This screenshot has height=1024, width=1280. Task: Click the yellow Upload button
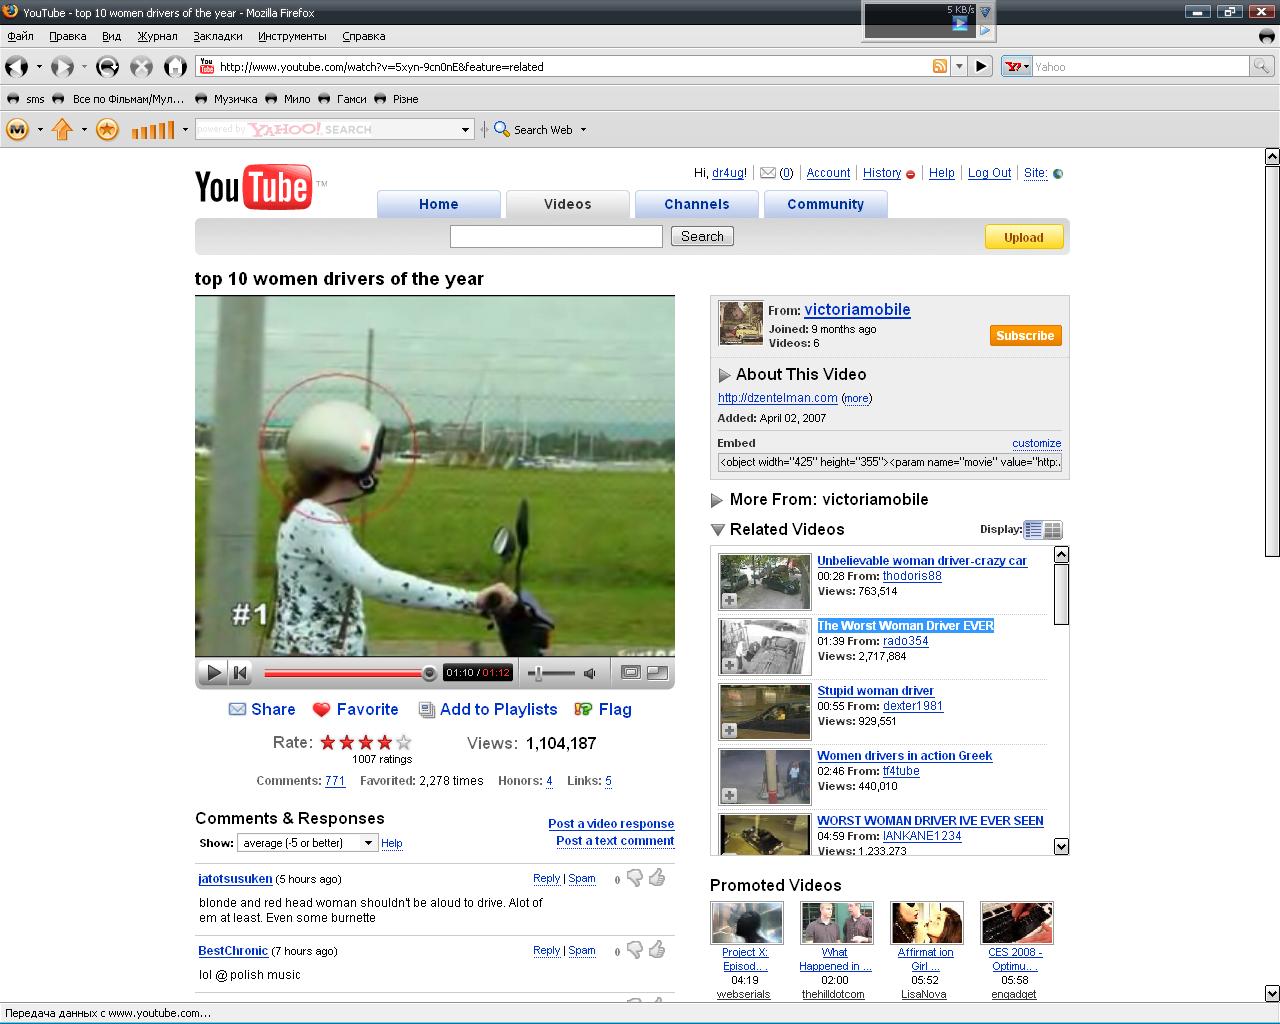coord(1024,237)
